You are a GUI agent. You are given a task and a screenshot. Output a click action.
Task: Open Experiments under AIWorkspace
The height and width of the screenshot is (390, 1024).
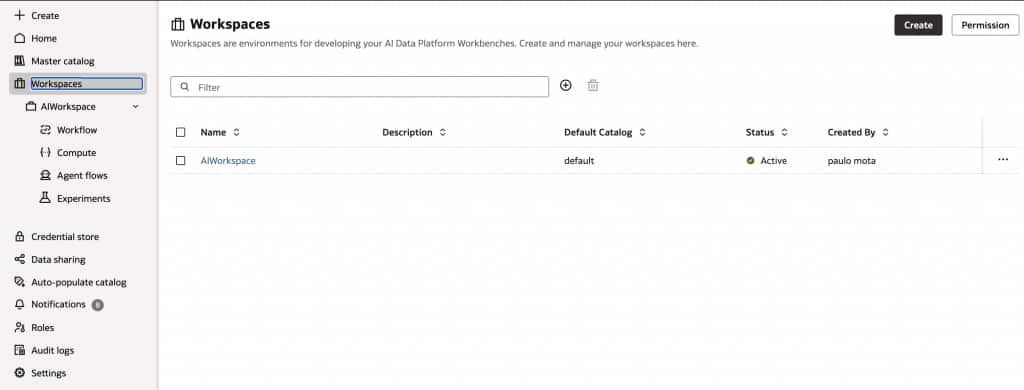[x=84, y=198]
